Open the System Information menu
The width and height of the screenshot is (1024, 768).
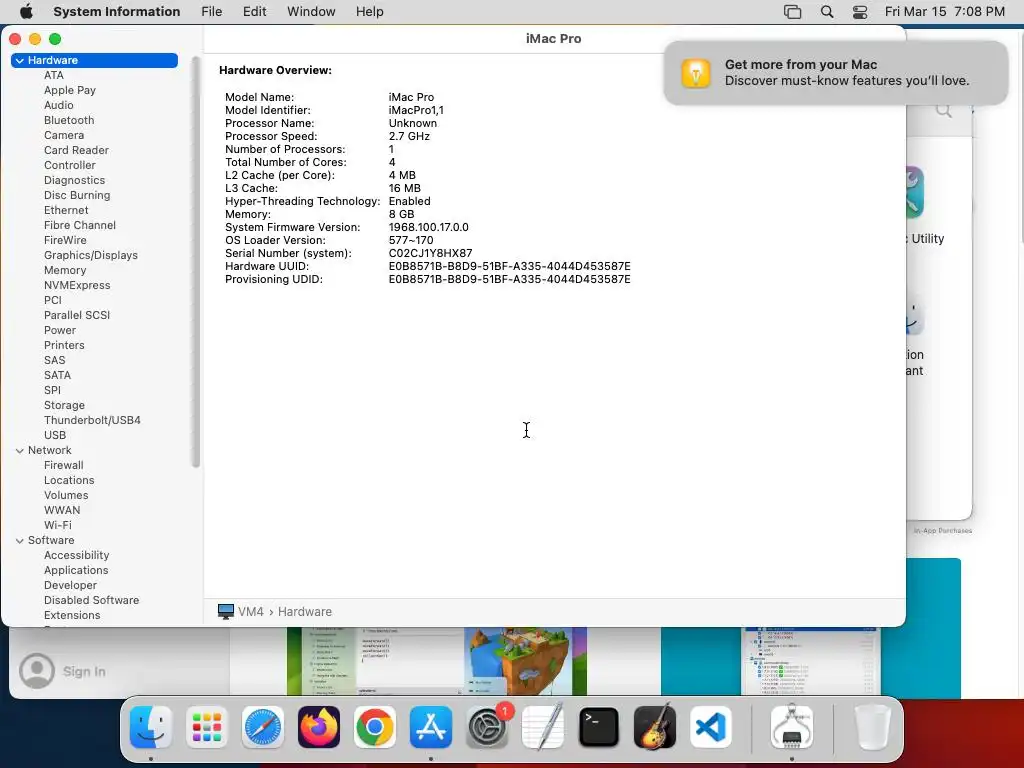(x=117, y=12)
